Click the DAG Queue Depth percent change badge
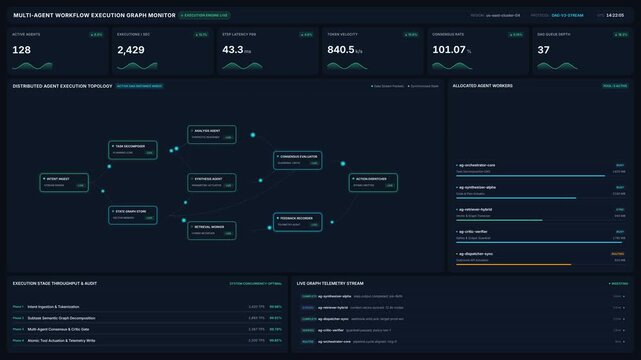Screen dimensions: 641x360 point(621,35)
